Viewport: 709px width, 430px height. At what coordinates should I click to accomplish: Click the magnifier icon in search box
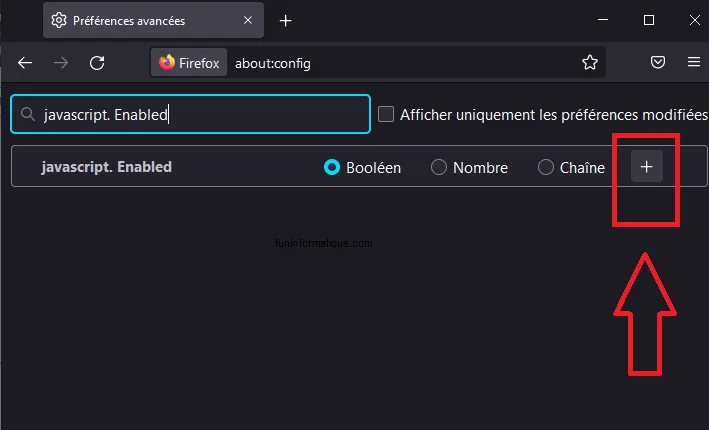[28, 114]
